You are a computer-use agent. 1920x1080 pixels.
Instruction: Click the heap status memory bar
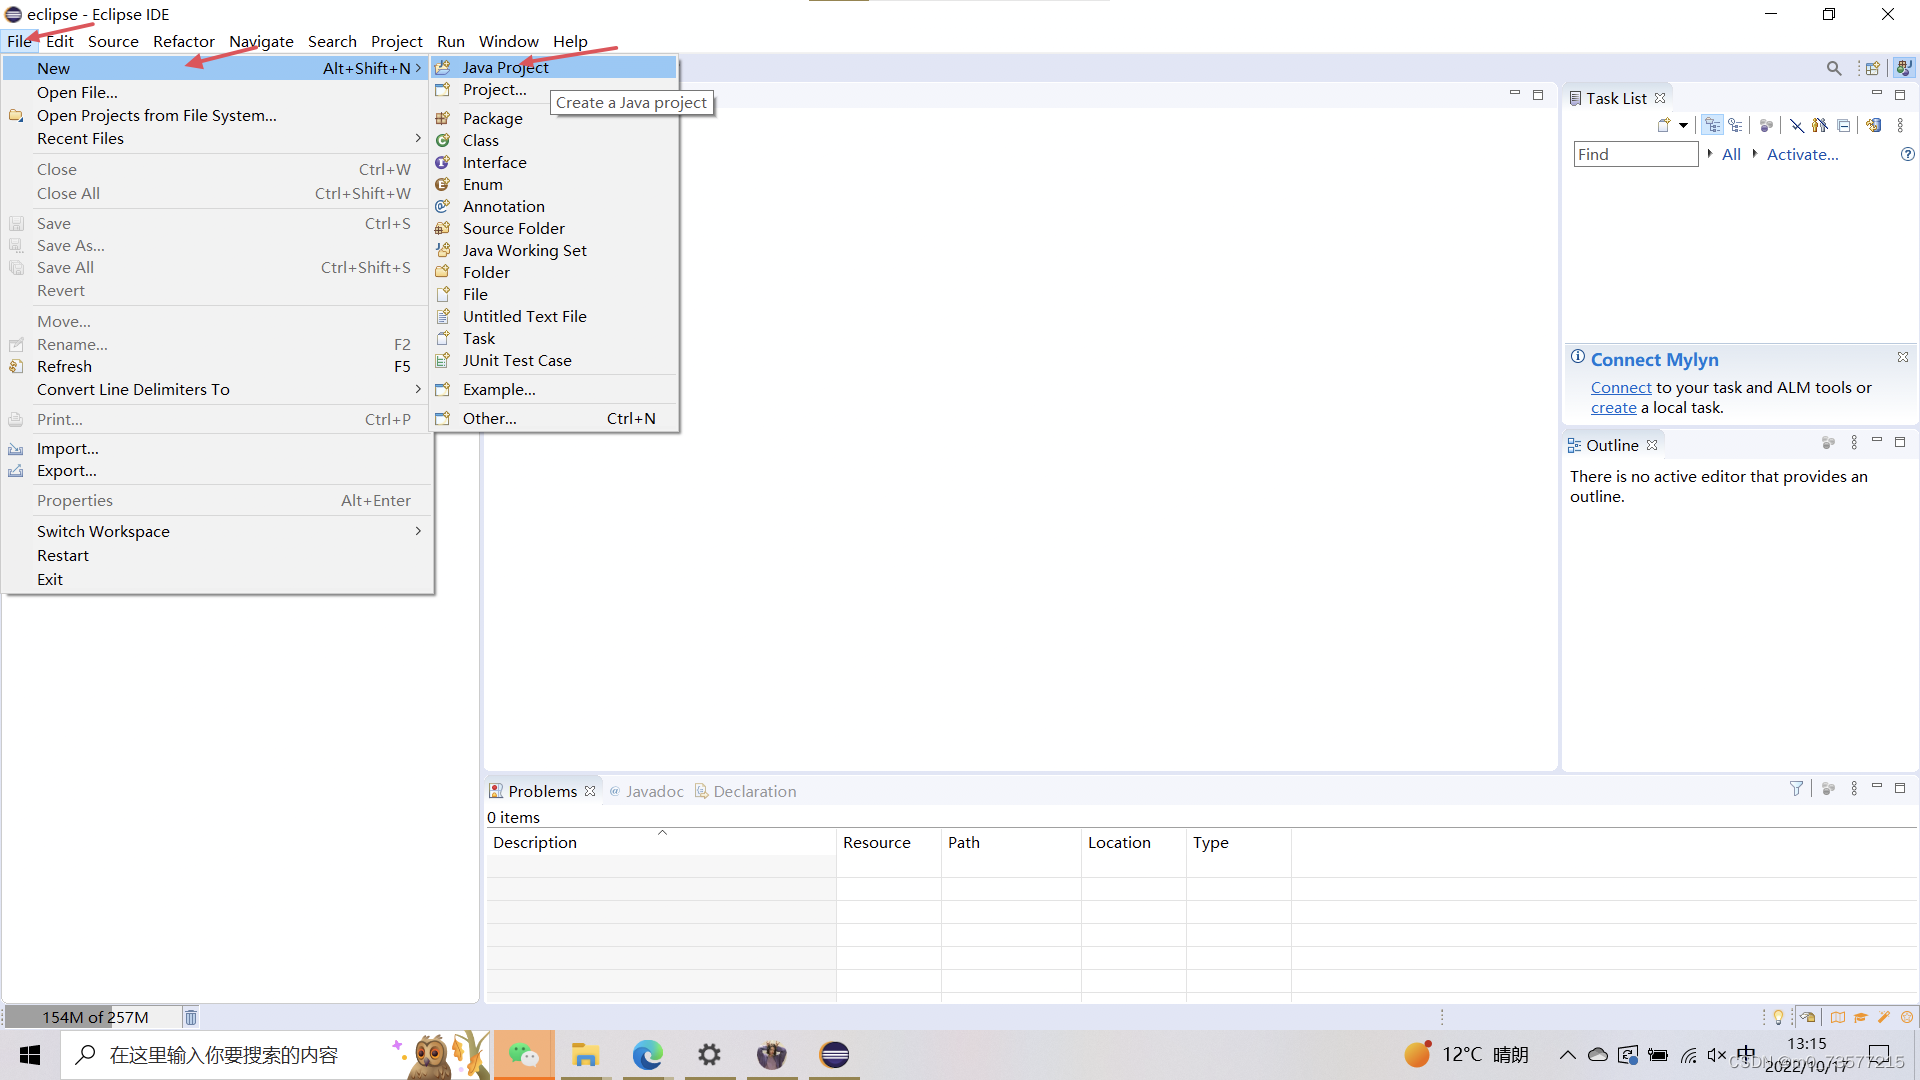(94, 1017)
